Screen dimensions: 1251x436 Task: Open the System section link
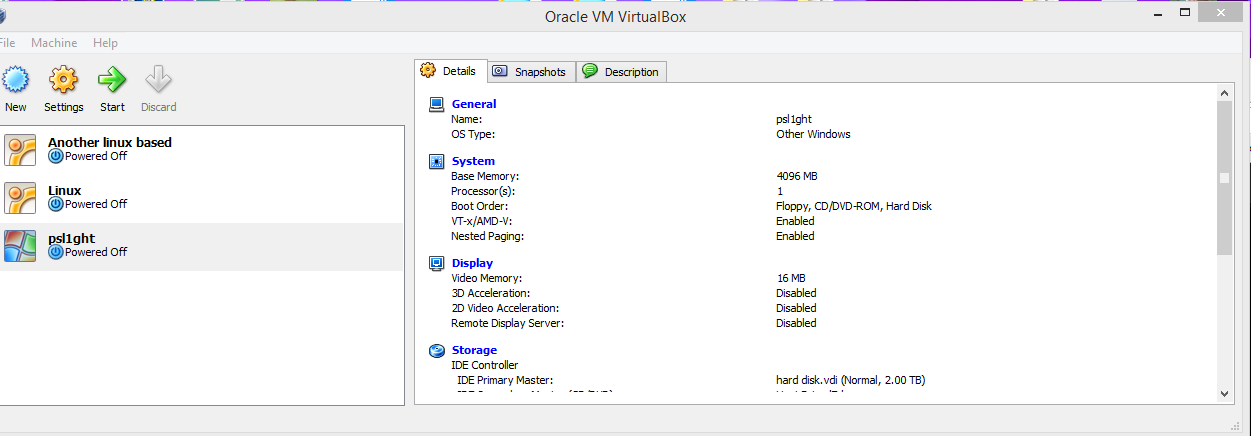click(473, 161)
